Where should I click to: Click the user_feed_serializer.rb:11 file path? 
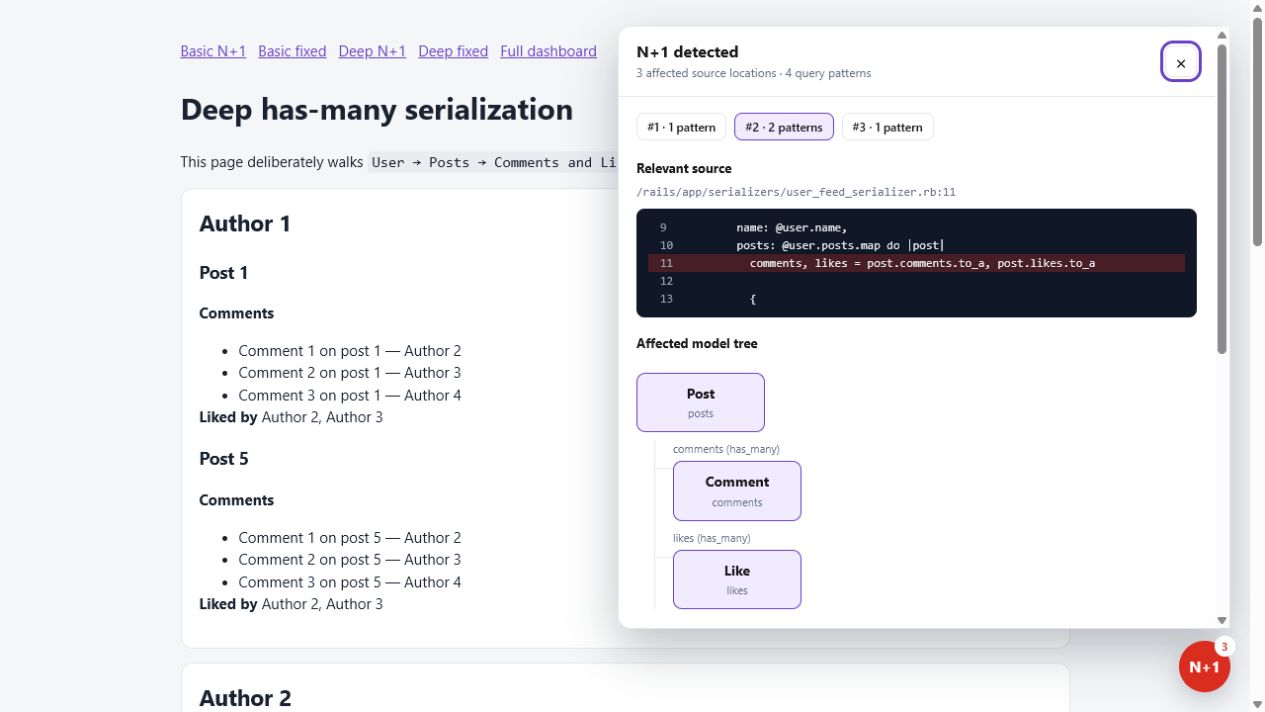click(796, 192)
